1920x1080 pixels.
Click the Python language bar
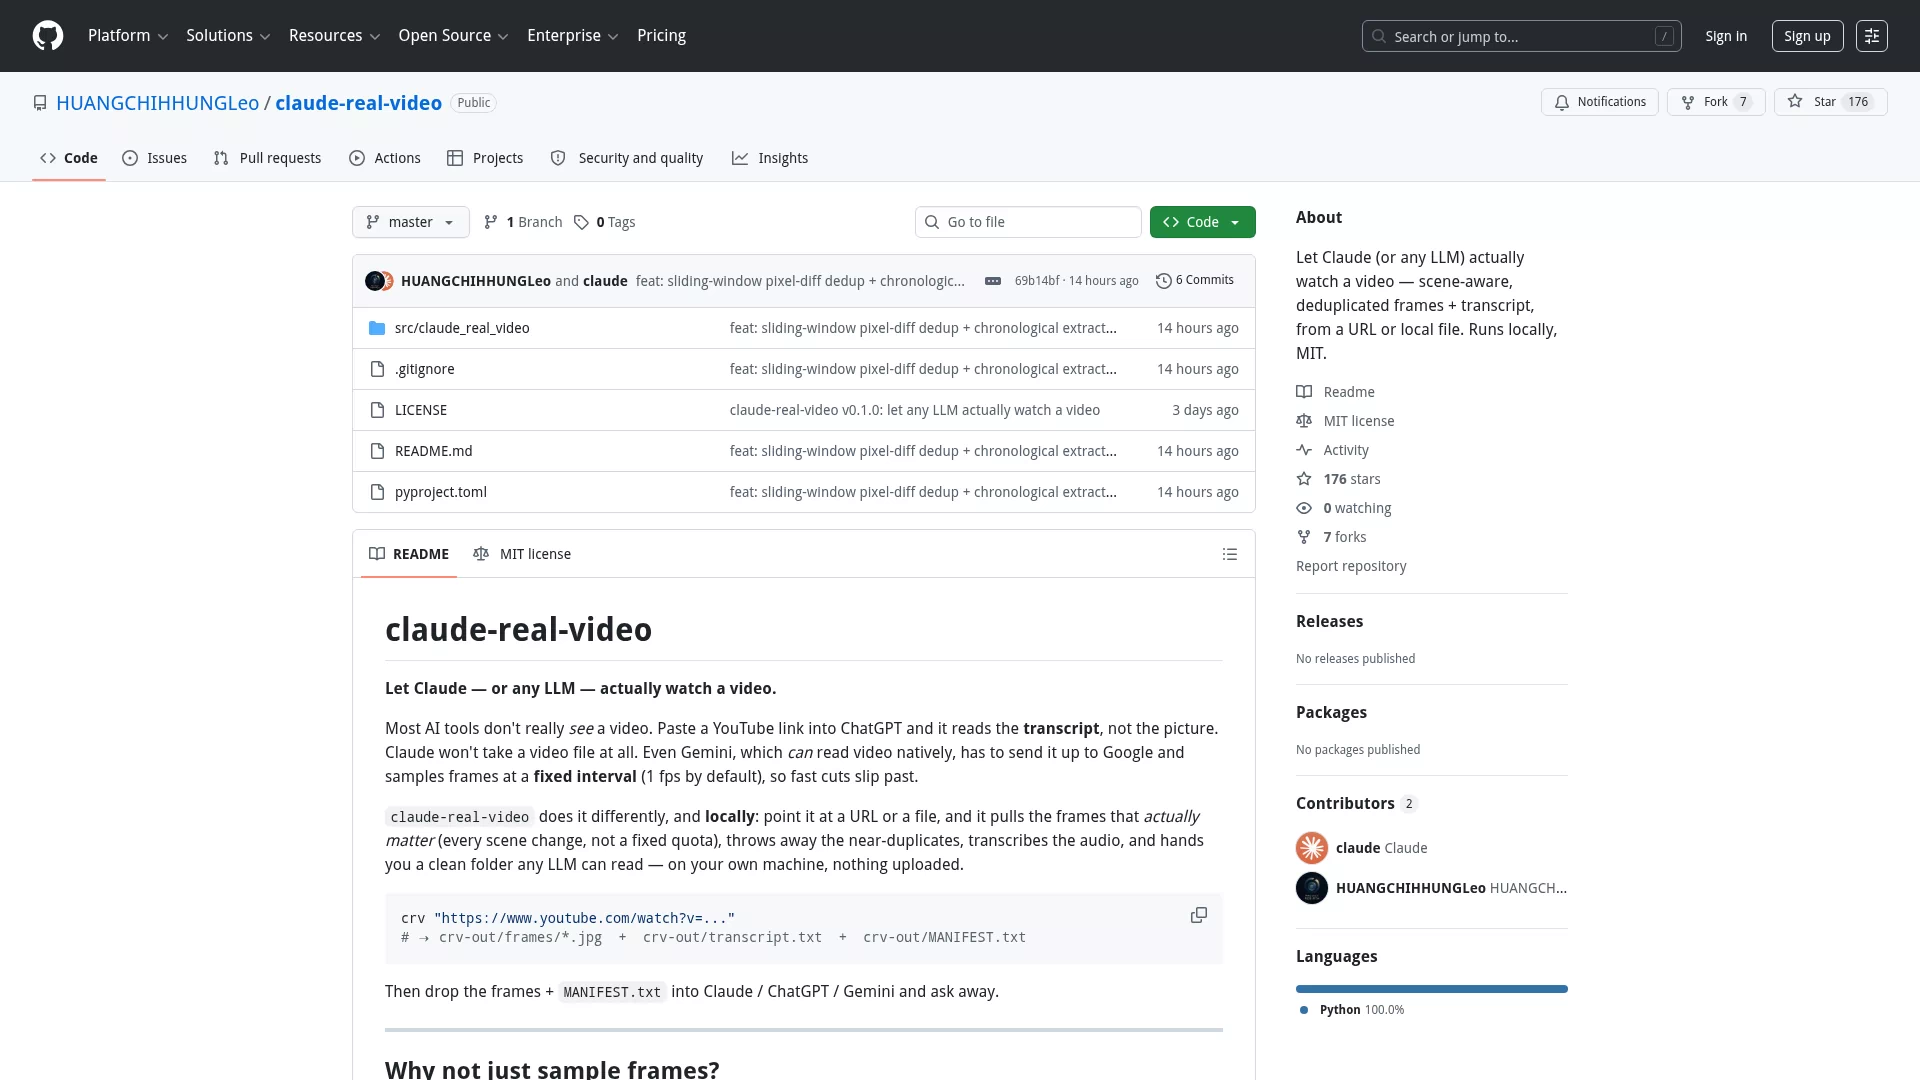[1432, 989]
